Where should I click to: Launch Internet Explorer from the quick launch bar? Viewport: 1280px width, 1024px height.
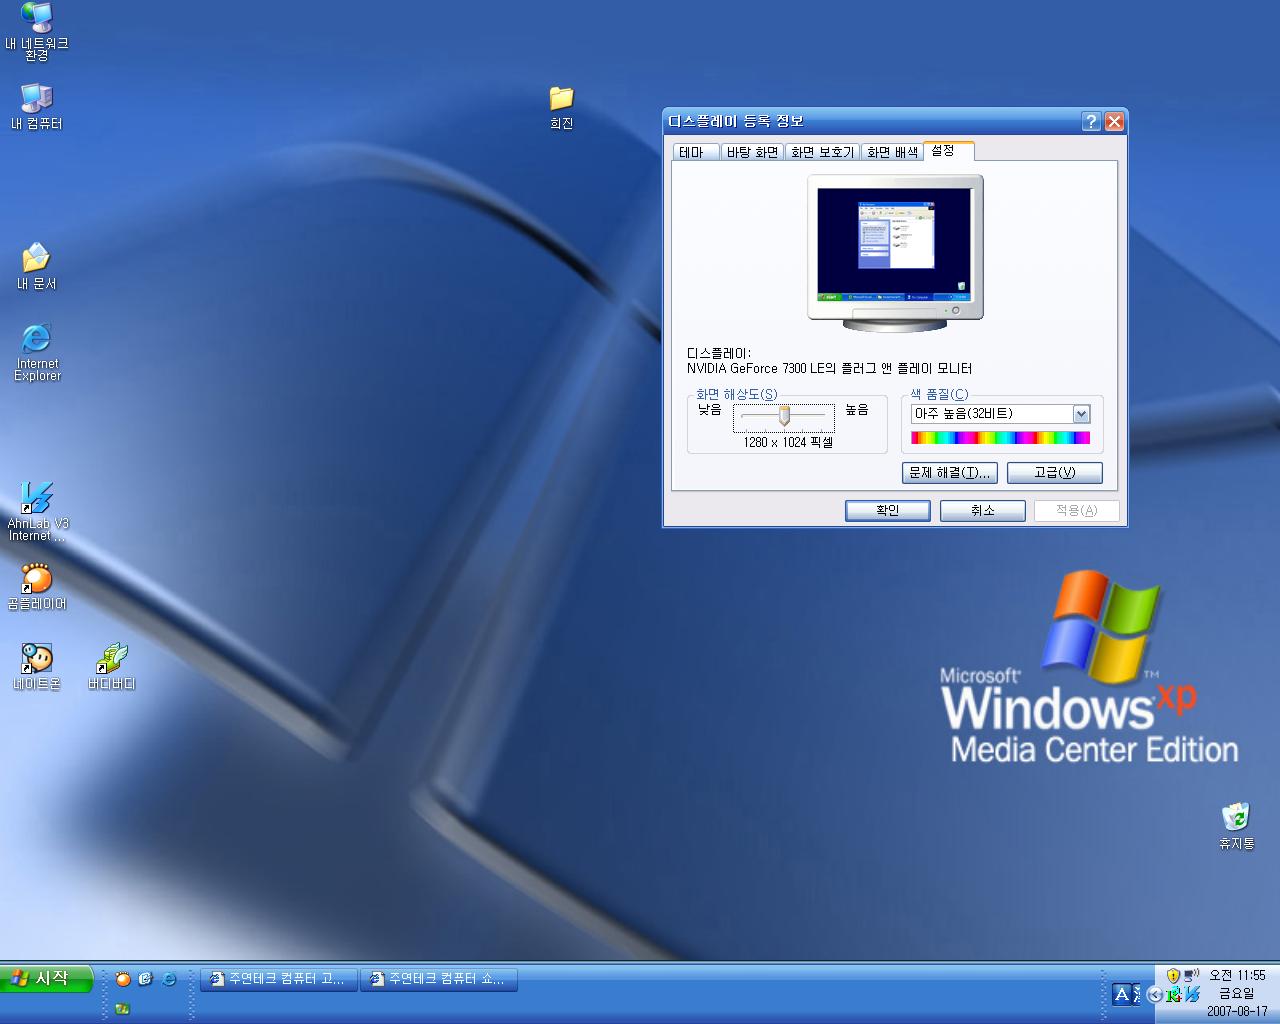(x=169, y=979)
